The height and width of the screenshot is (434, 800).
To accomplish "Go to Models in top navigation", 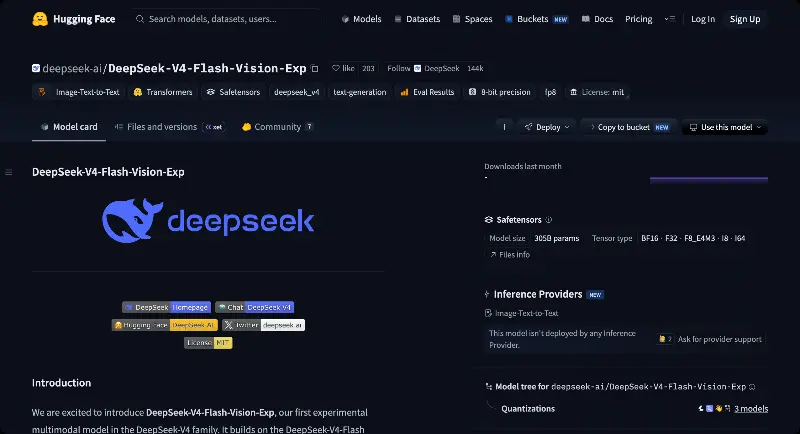I will (361, 19).
